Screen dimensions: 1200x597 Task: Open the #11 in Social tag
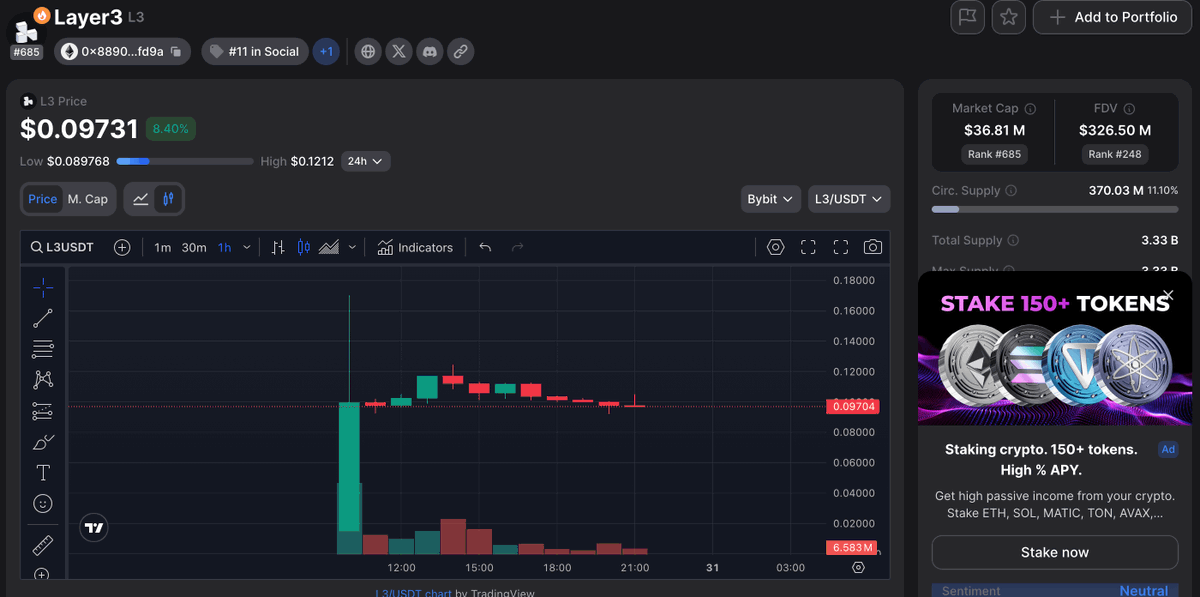pos(255,51)
